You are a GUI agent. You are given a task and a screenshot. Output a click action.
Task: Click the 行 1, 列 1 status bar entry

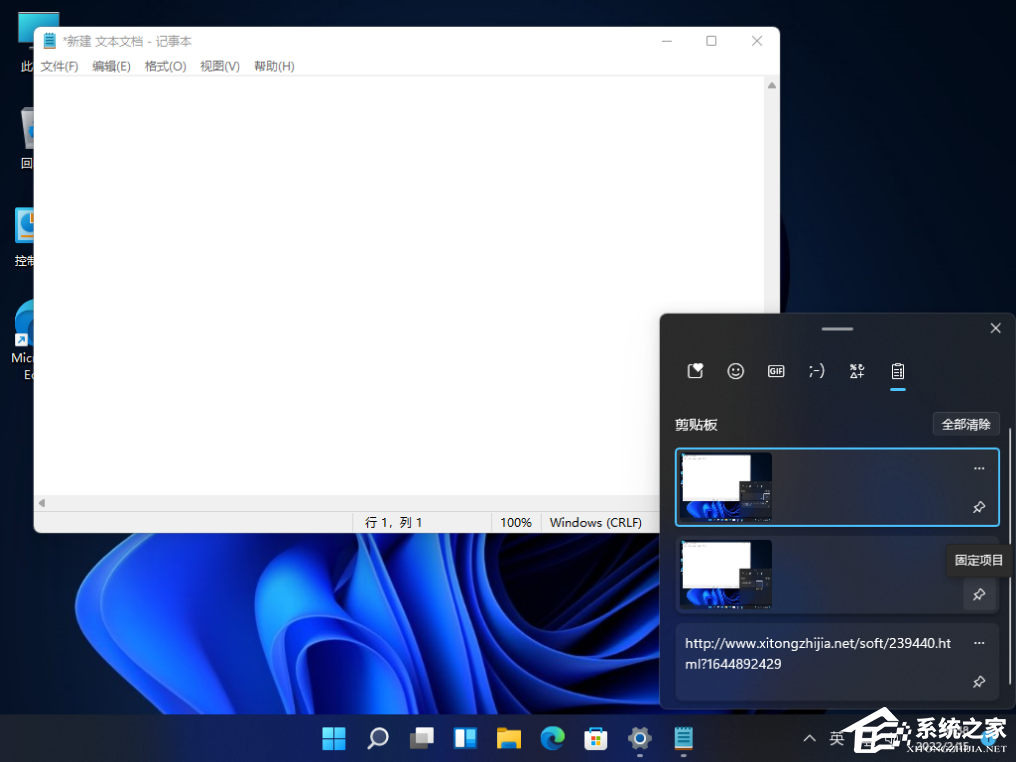tap(393, 522)
